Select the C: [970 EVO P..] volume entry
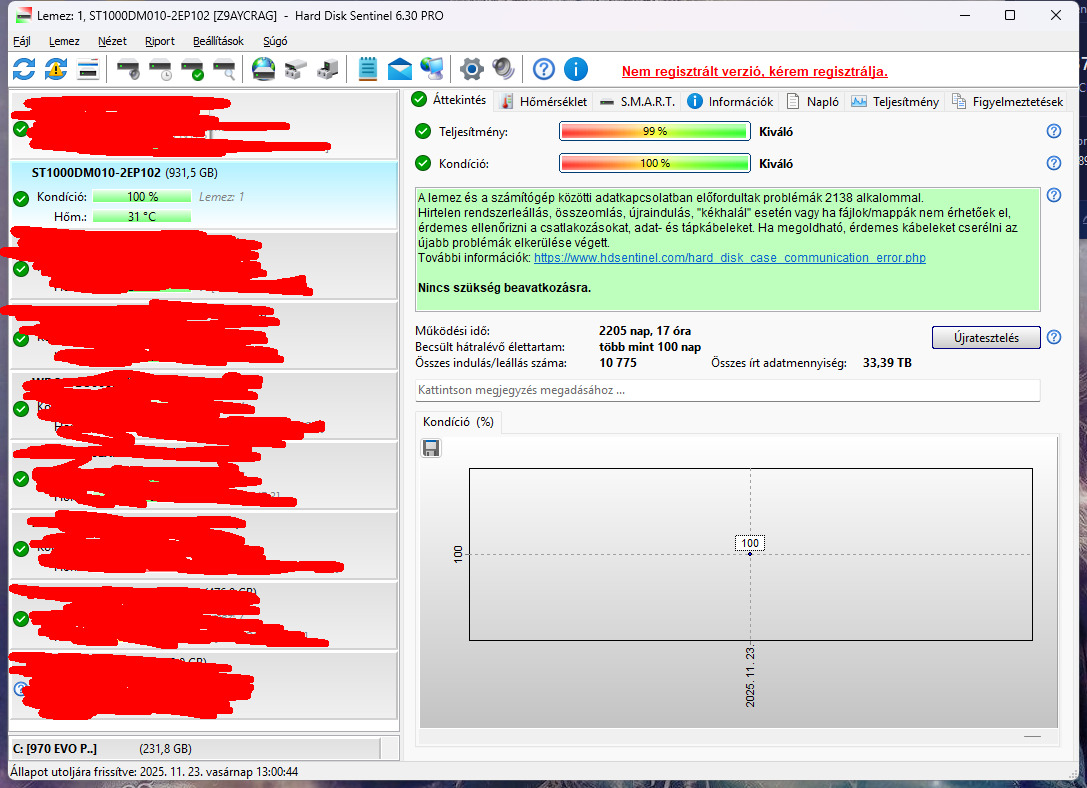 pyautogui.click(x=195, y=748)
